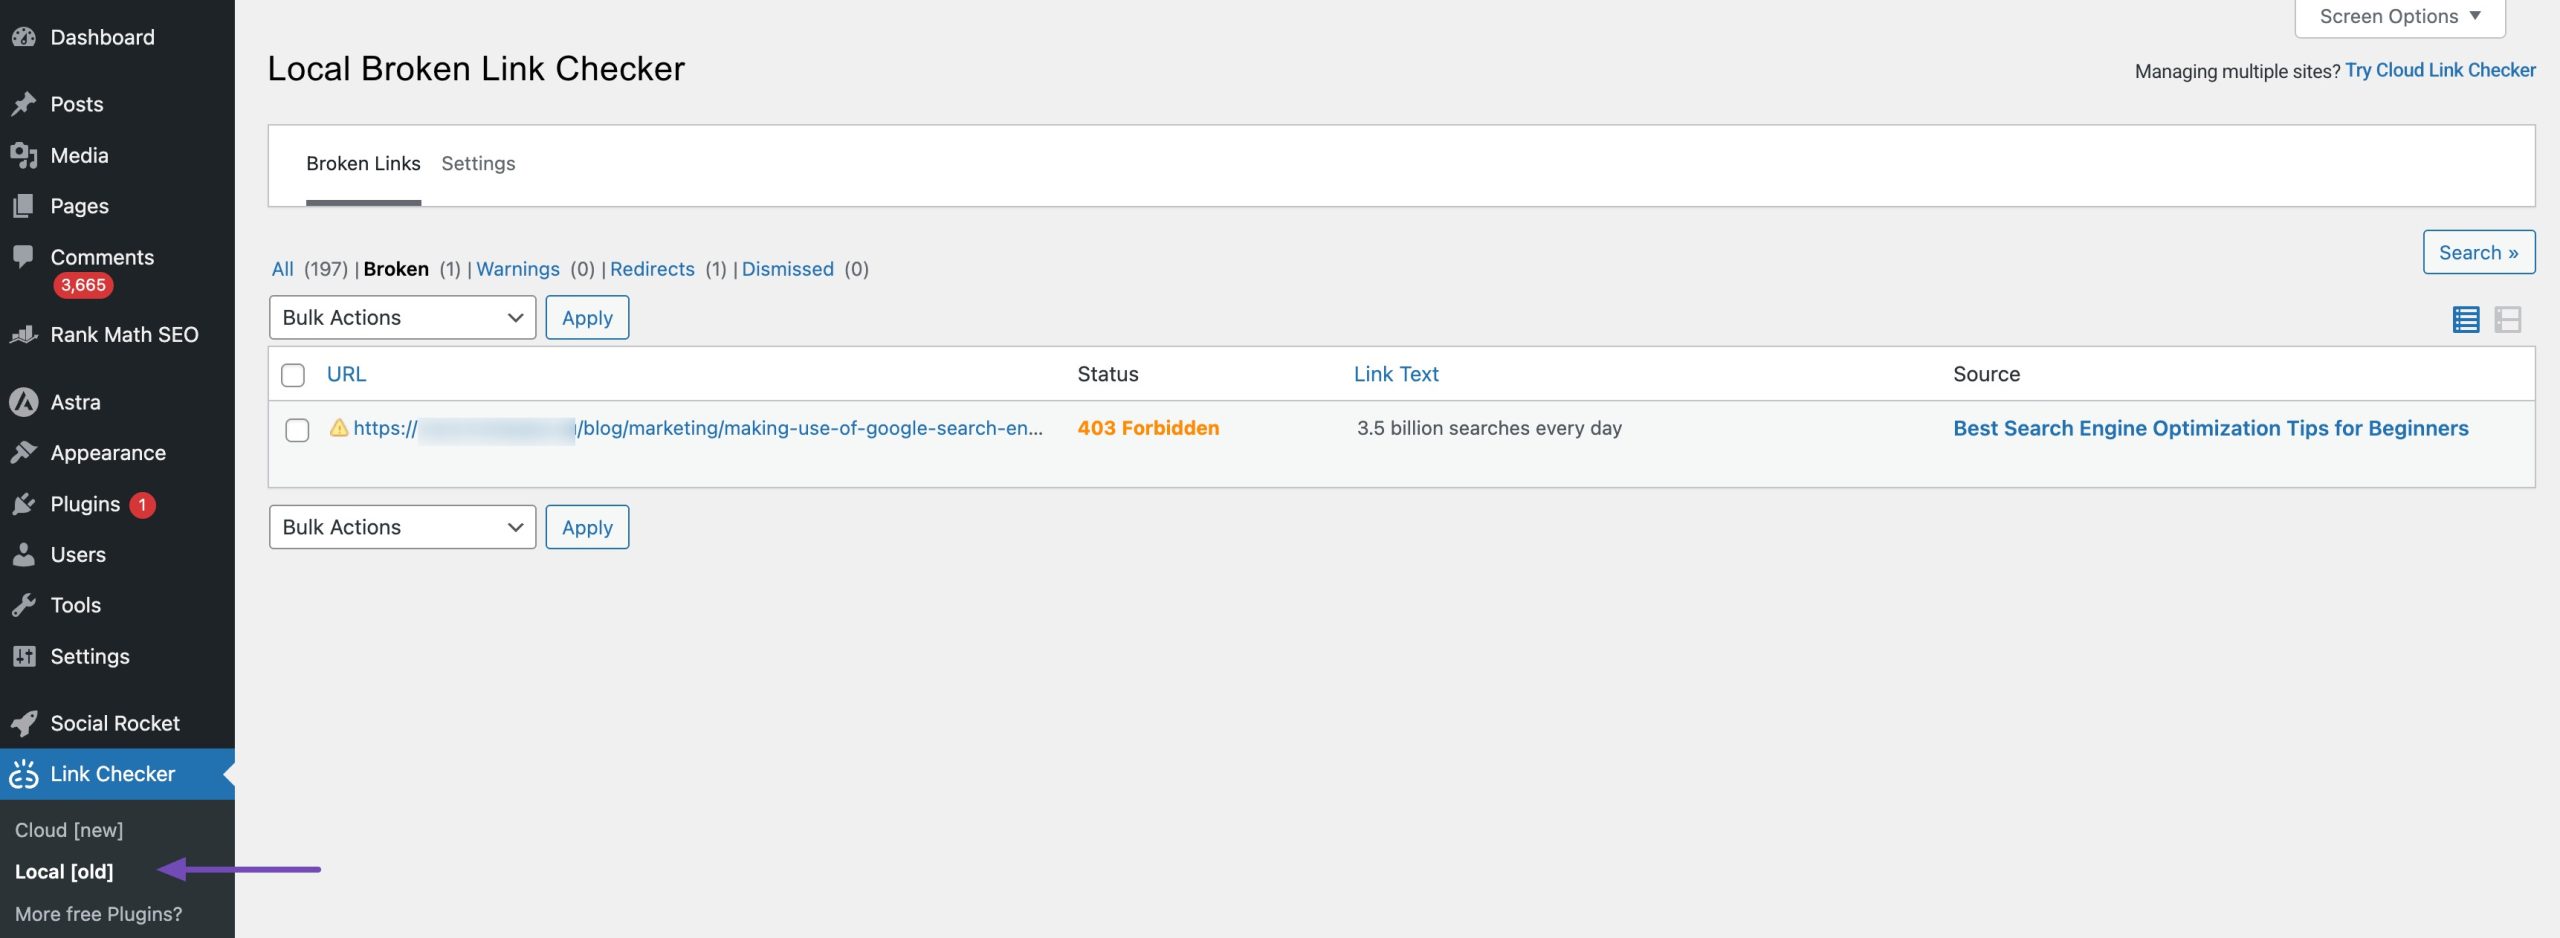Click the Source column header
Viewport: 2560px width, 938px height.
1986,374
